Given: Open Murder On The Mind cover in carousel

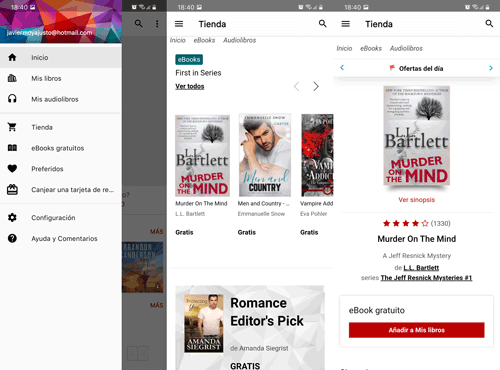Looking at the screenshot, I should coord(202,155).
